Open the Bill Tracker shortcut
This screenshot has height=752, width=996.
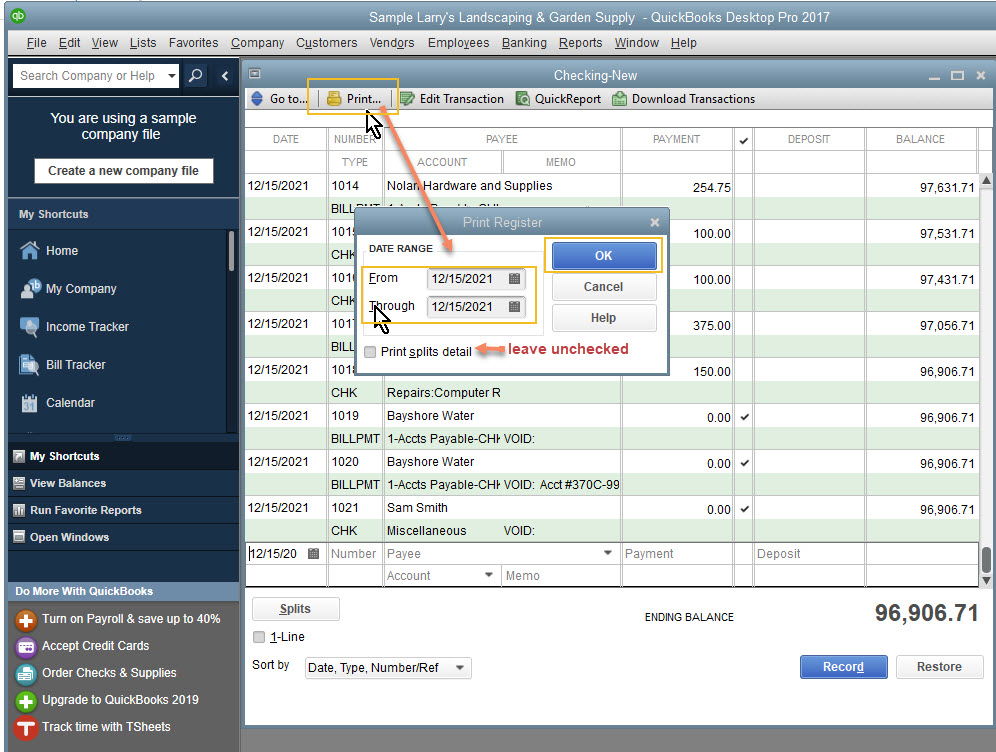point(62,365)
